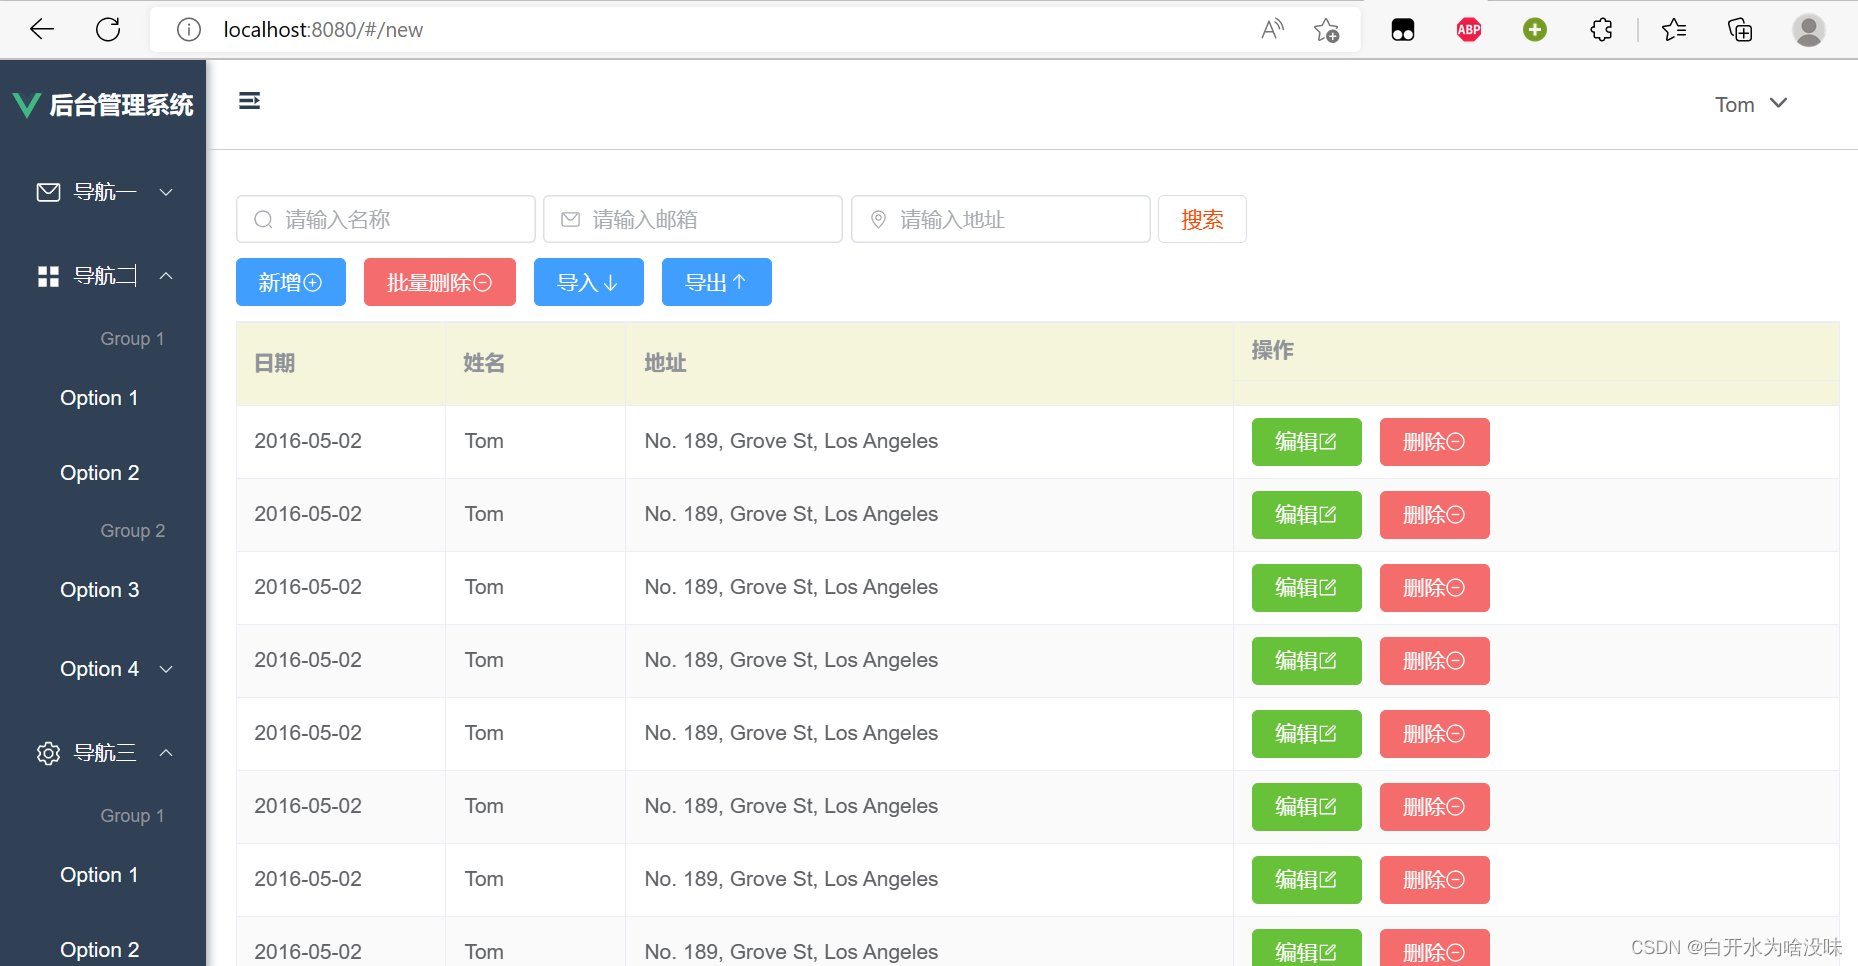Open the Tom user dropdown menu
The image size is (1858, 966).
pos(1751,103)
